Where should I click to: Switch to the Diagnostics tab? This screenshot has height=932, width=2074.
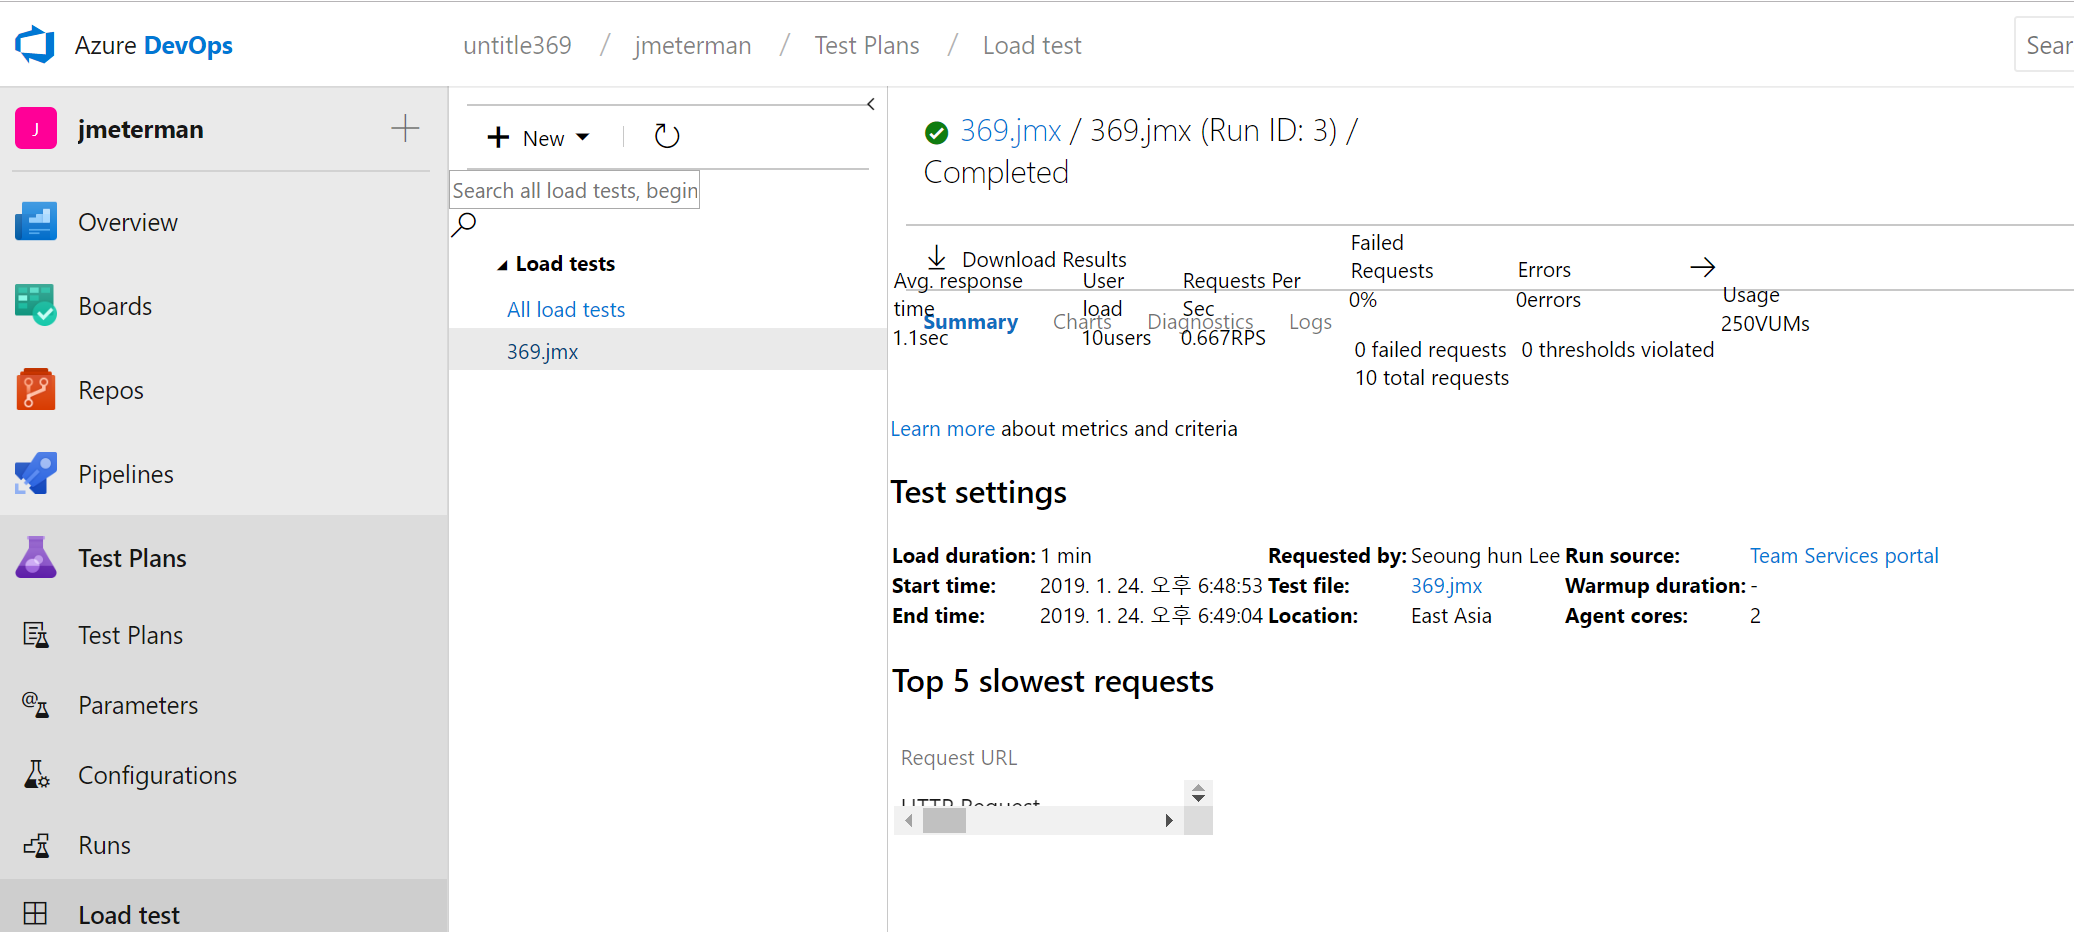click(x=1200, y=322)
